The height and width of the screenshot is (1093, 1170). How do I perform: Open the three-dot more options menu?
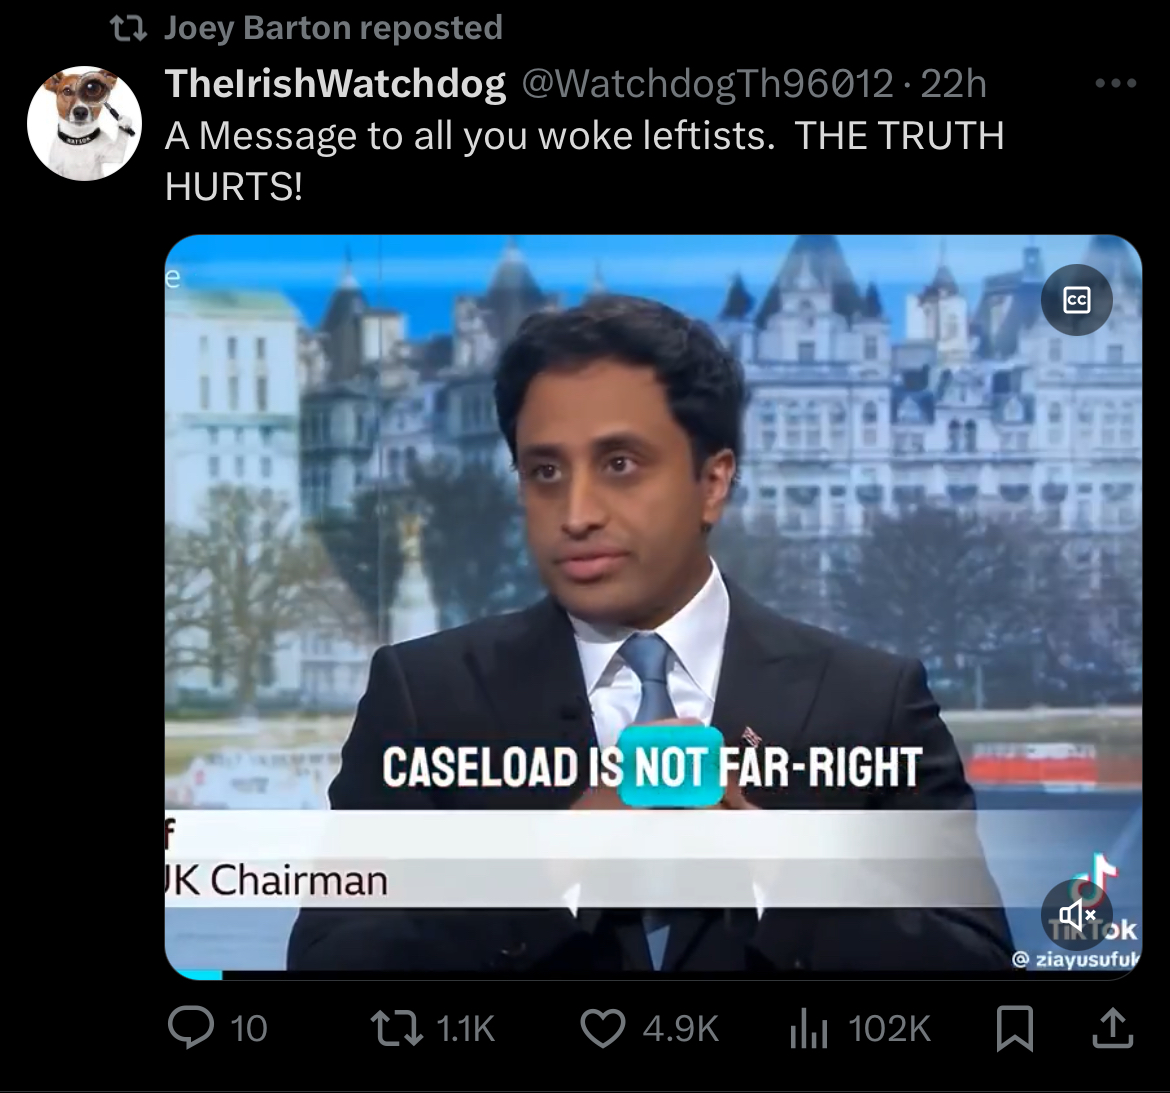click(x=1116, y=83)
